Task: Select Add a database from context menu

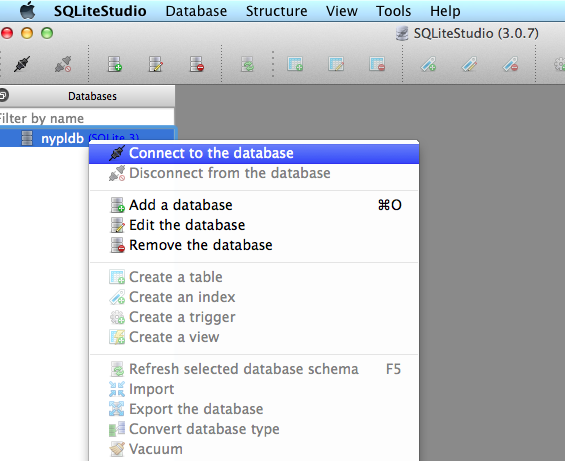Action: point(254,205)
